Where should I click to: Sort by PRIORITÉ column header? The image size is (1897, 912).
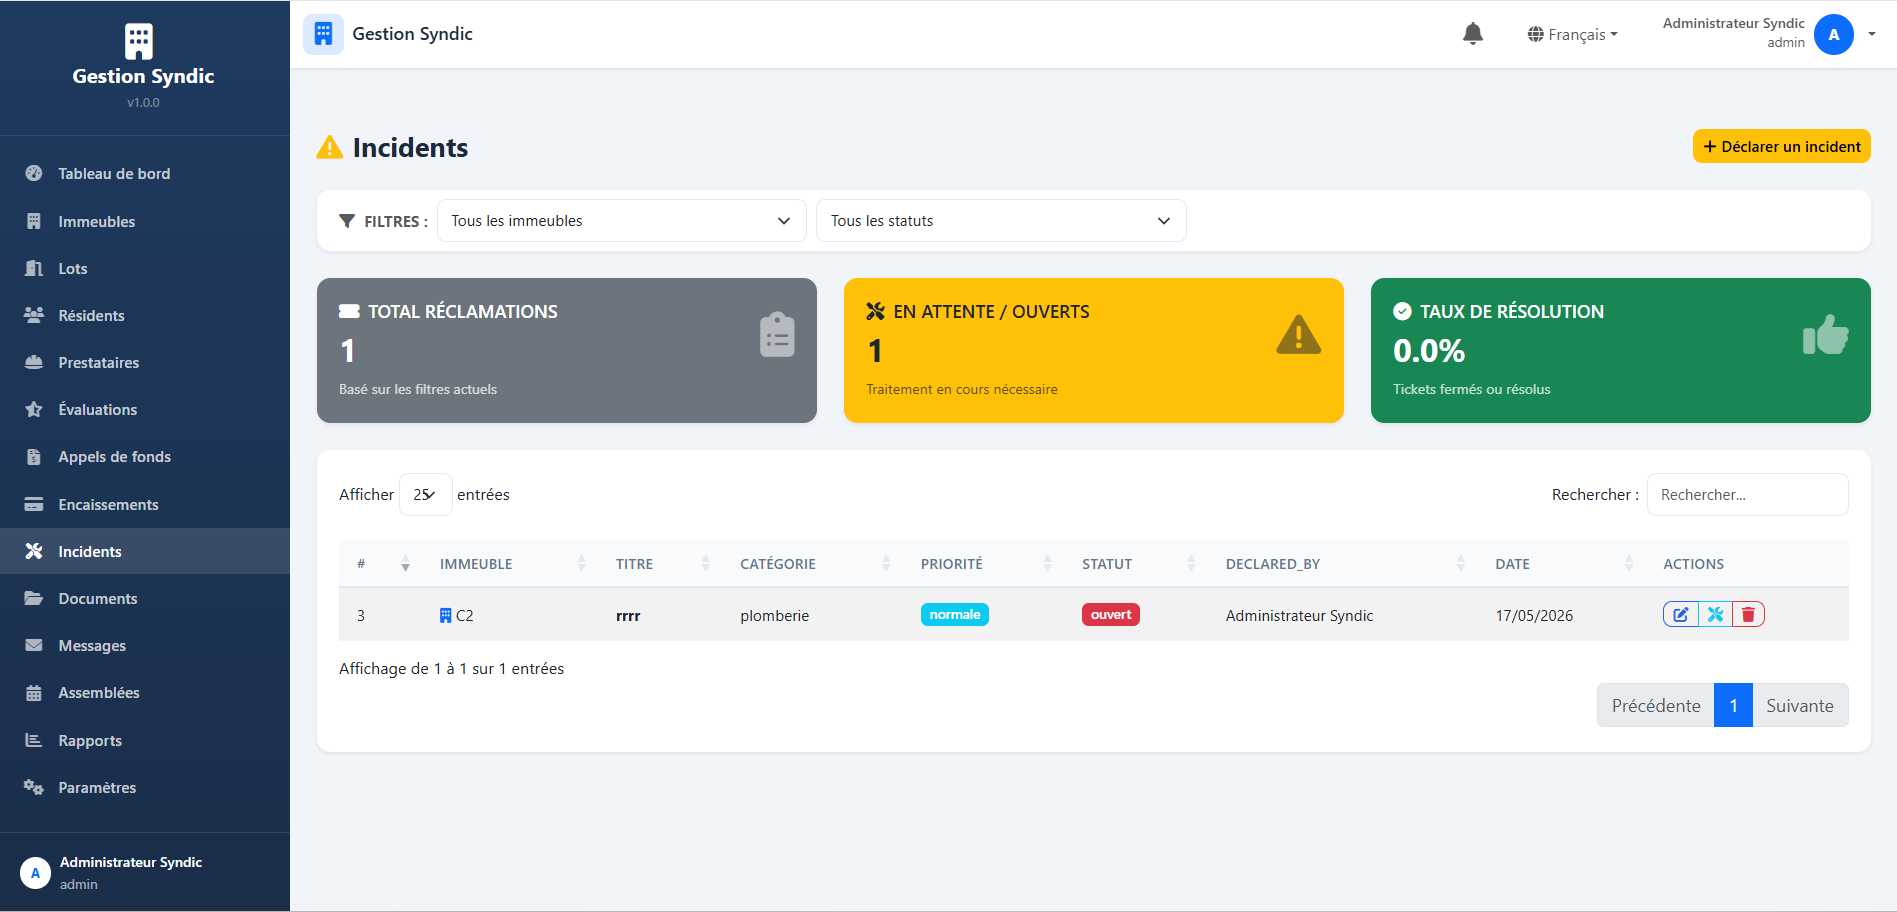[985, 564]
